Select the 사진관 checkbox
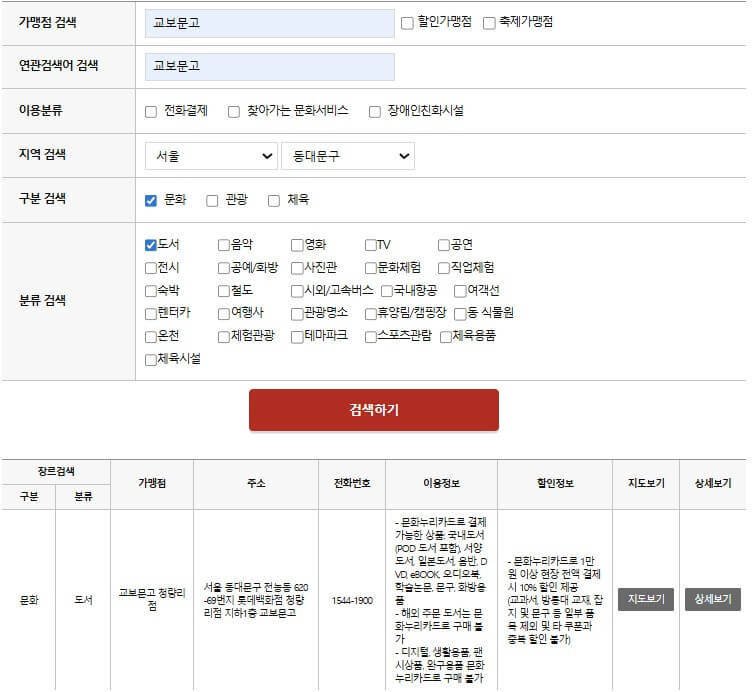 297,268
